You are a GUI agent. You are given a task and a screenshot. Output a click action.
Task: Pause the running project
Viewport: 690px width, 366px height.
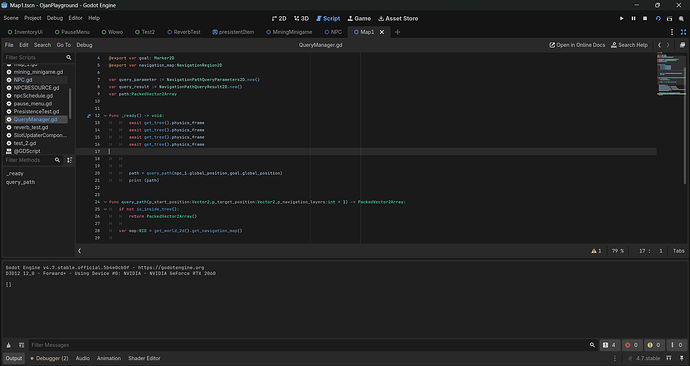click(633, 18)
